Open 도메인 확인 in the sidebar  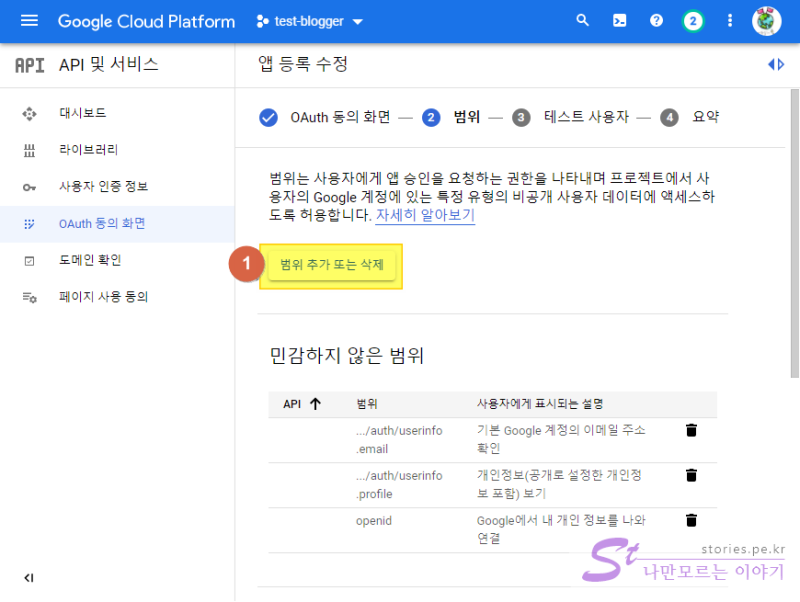[x=90, y=260]
